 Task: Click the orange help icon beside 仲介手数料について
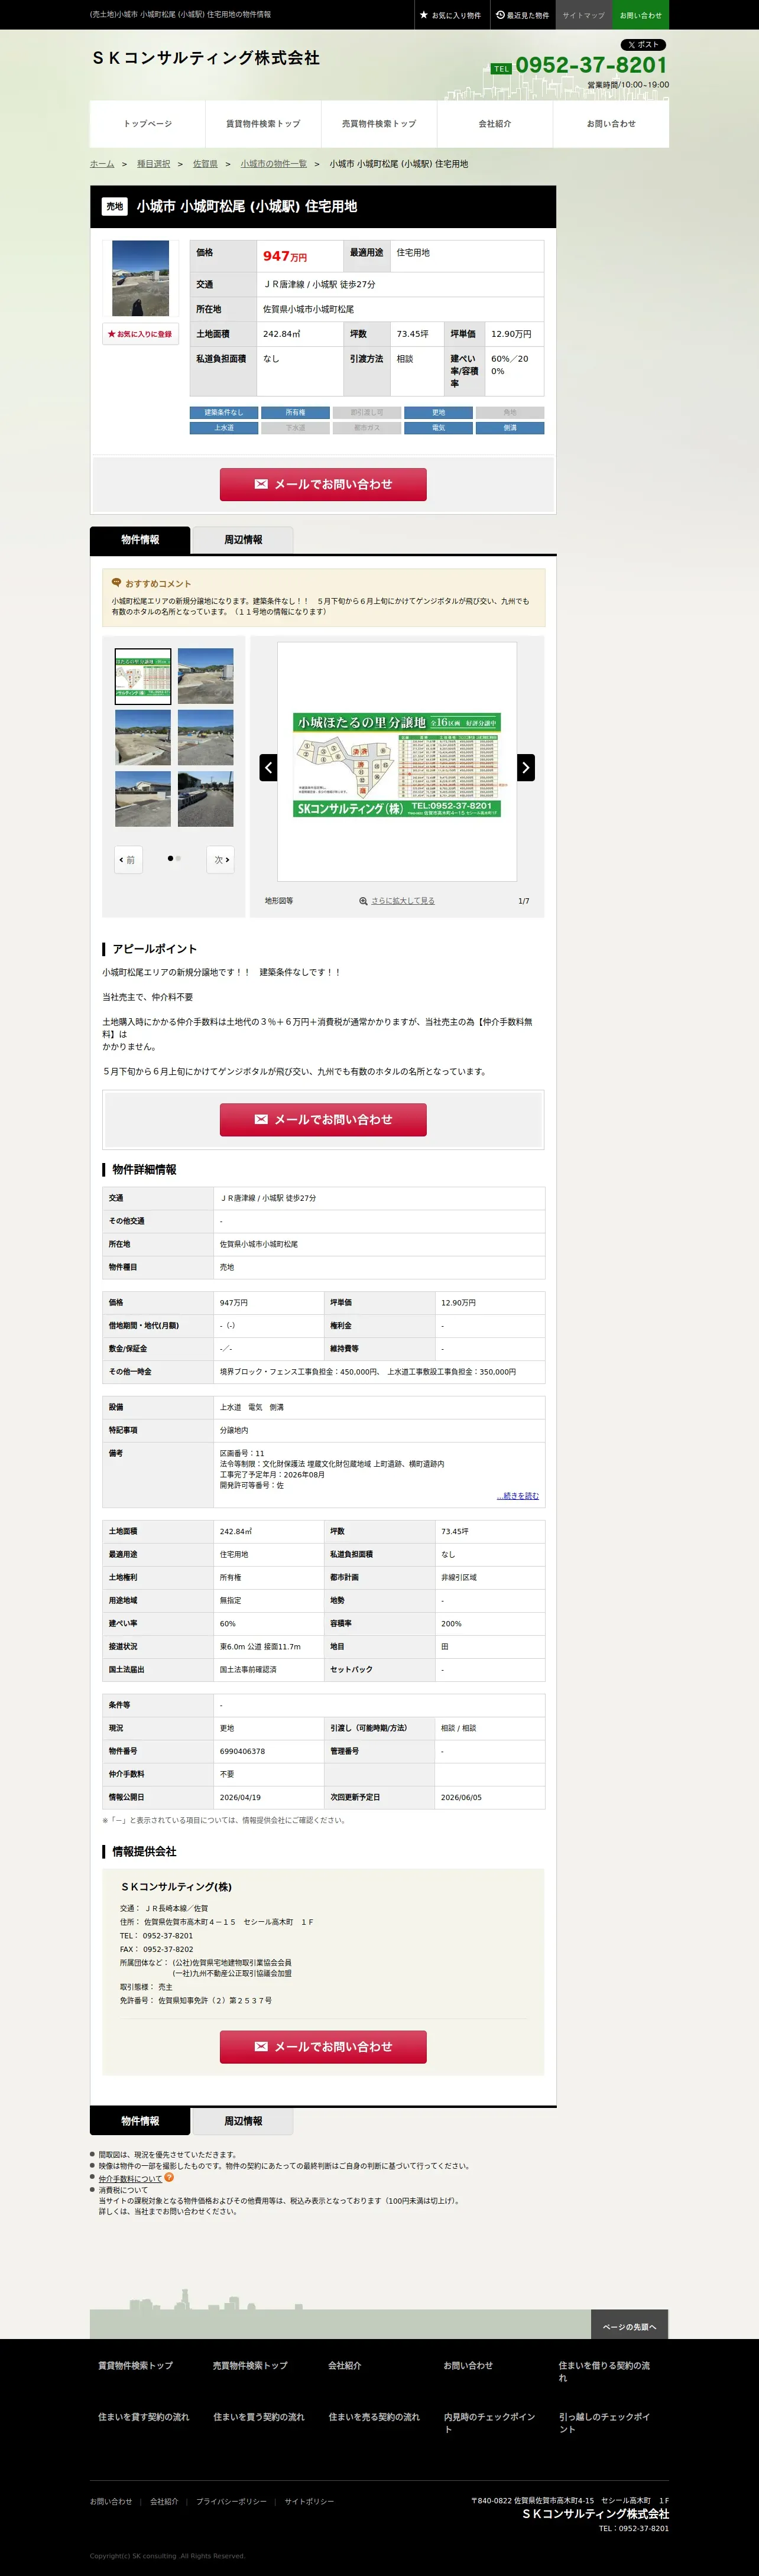pos(169,2178)
